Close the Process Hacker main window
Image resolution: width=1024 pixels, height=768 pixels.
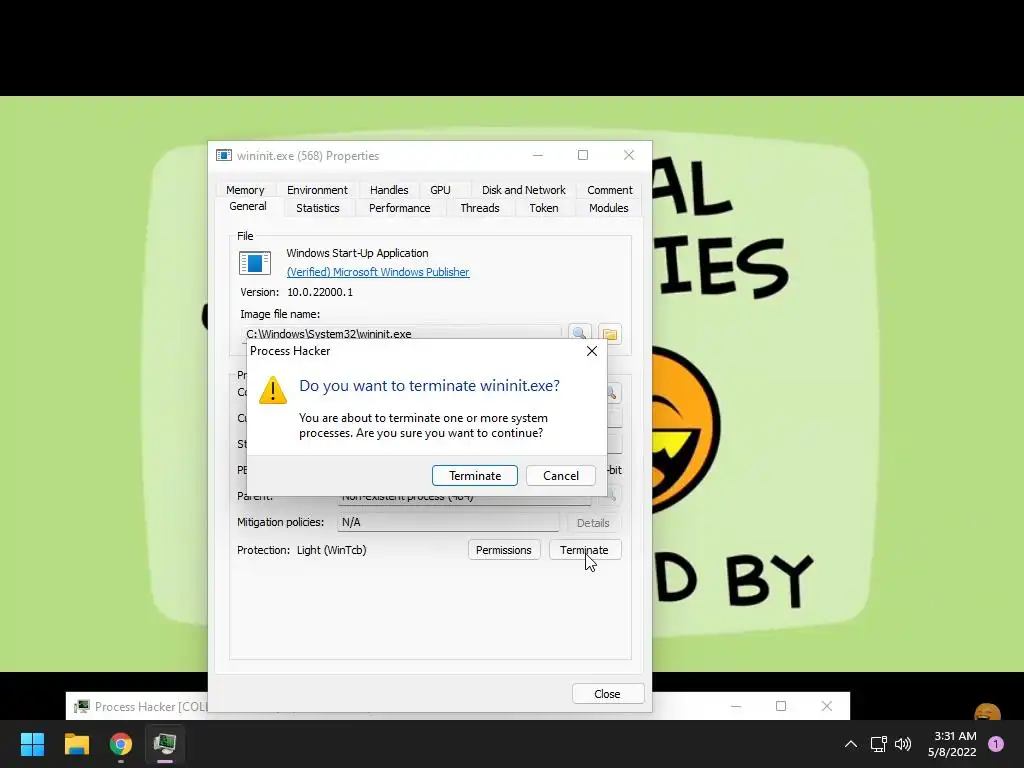(x=827, y=706)
